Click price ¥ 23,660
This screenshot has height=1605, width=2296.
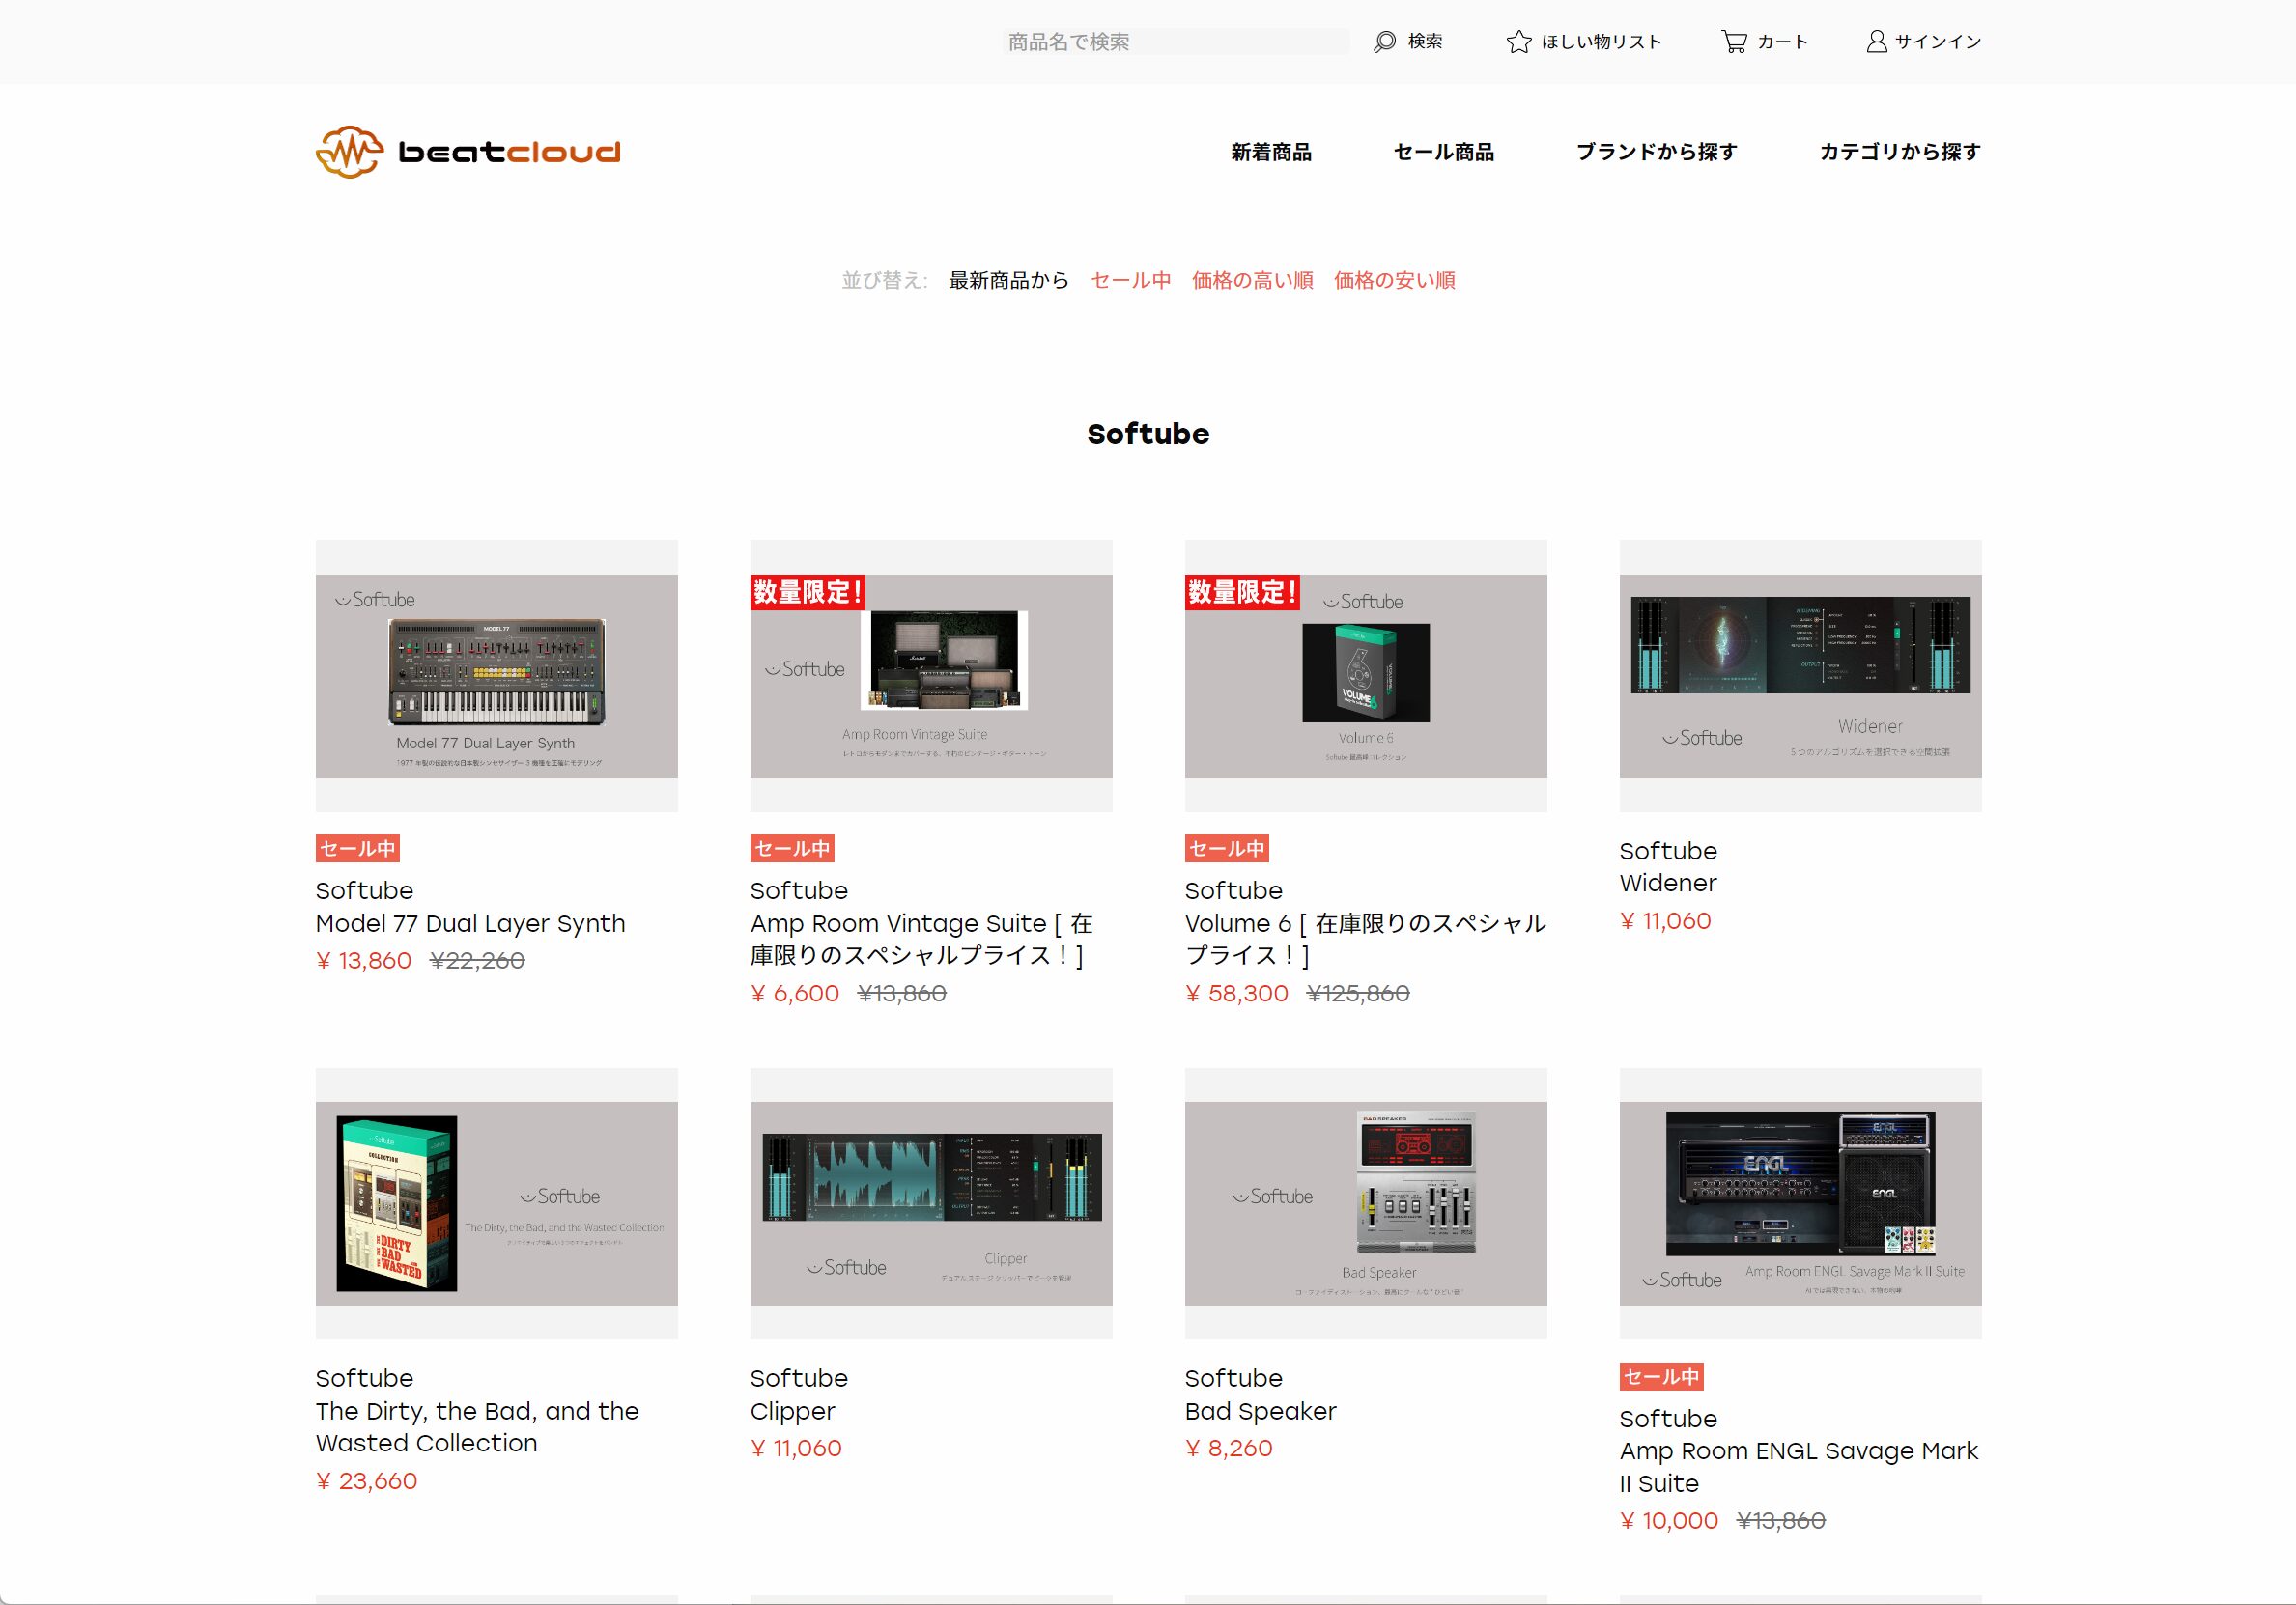(x=366, y=1480)
